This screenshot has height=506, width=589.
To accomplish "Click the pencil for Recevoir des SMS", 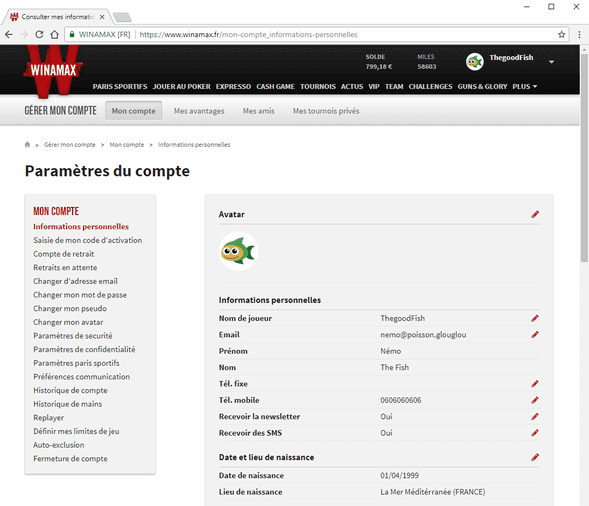I will click(535, 433).
